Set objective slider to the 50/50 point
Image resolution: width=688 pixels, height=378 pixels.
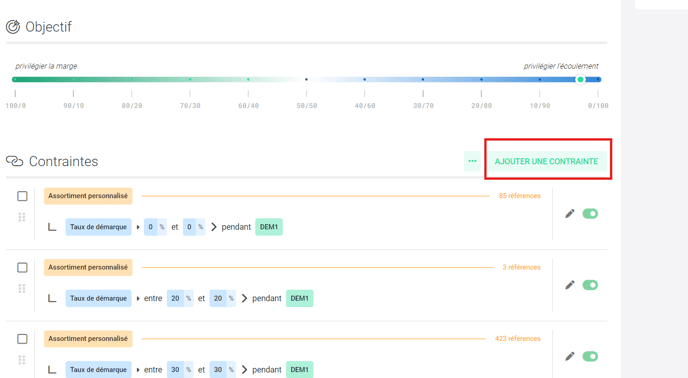pos(306,79)
